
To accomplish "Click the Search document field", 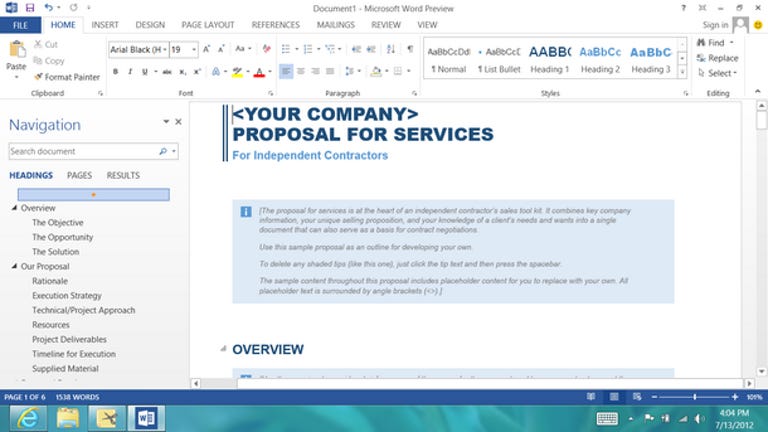I will [83, 151].
